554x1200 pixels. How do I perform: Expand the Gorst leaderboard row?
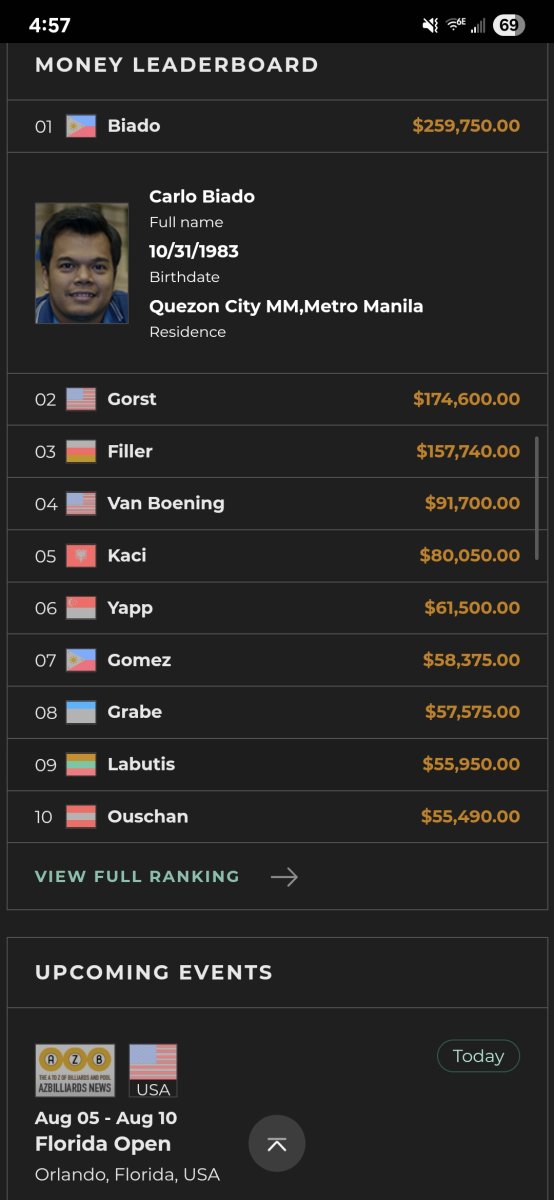pyautogui.click(x=277, y=399)
